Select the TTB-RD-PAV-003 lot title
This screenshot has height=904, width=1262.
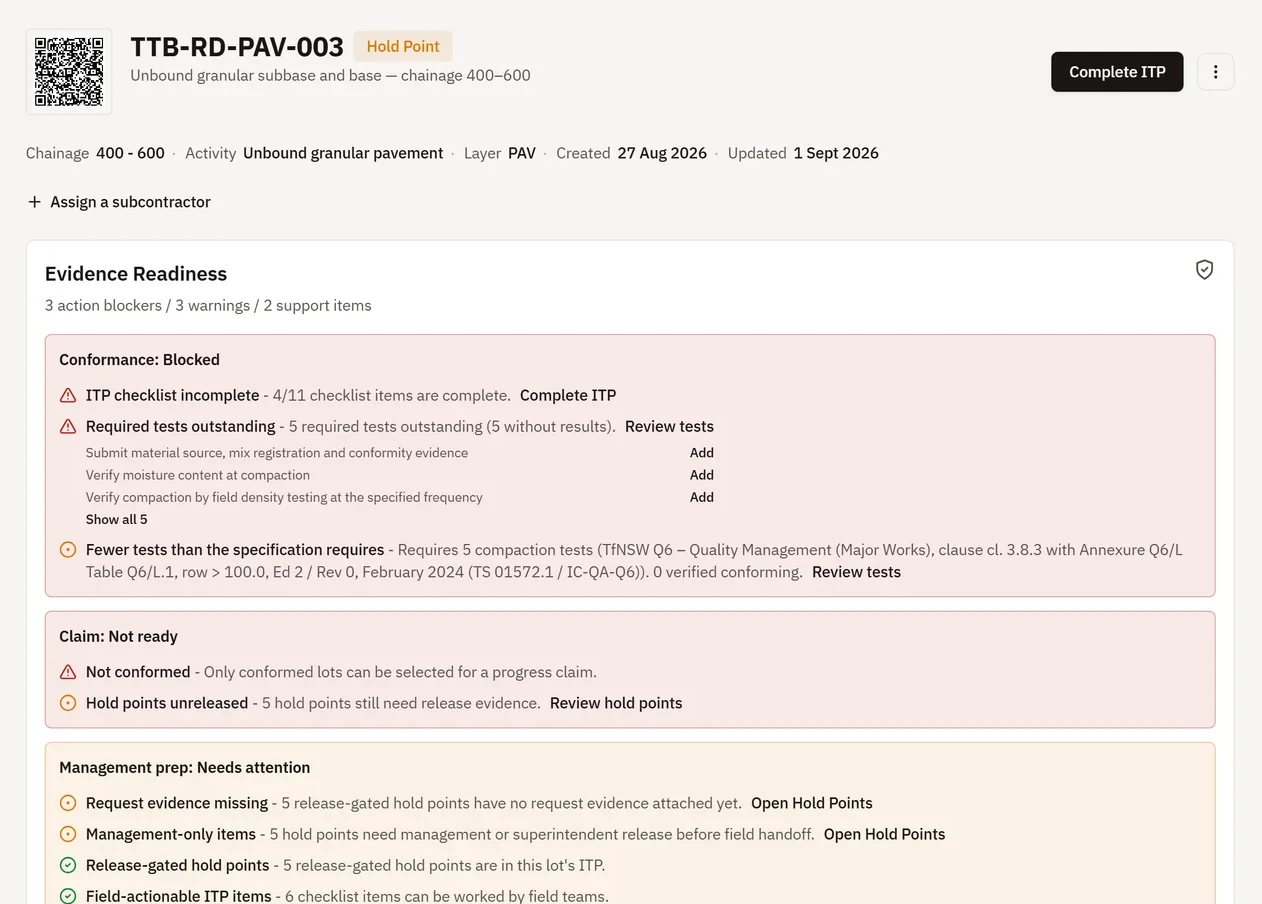click(237, 46)
